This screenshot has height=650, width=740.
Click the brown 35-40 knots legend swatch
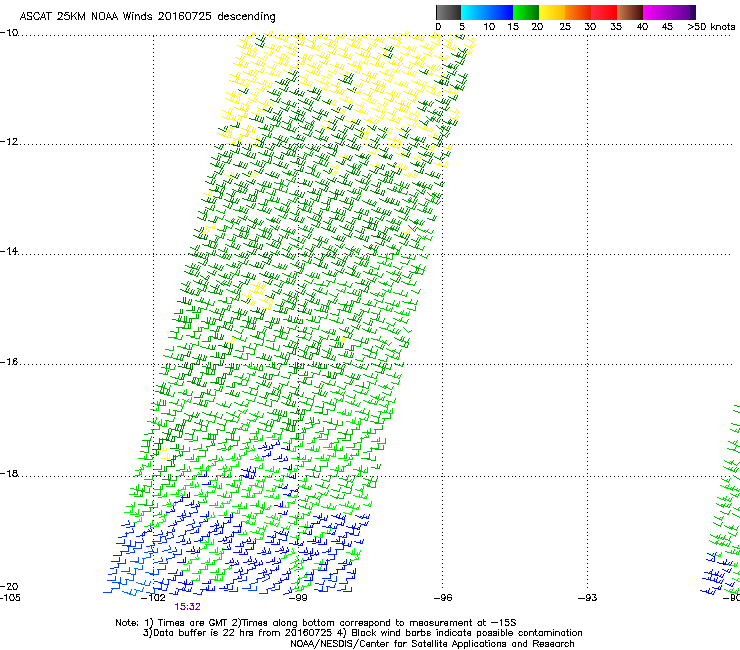(630, 12)
